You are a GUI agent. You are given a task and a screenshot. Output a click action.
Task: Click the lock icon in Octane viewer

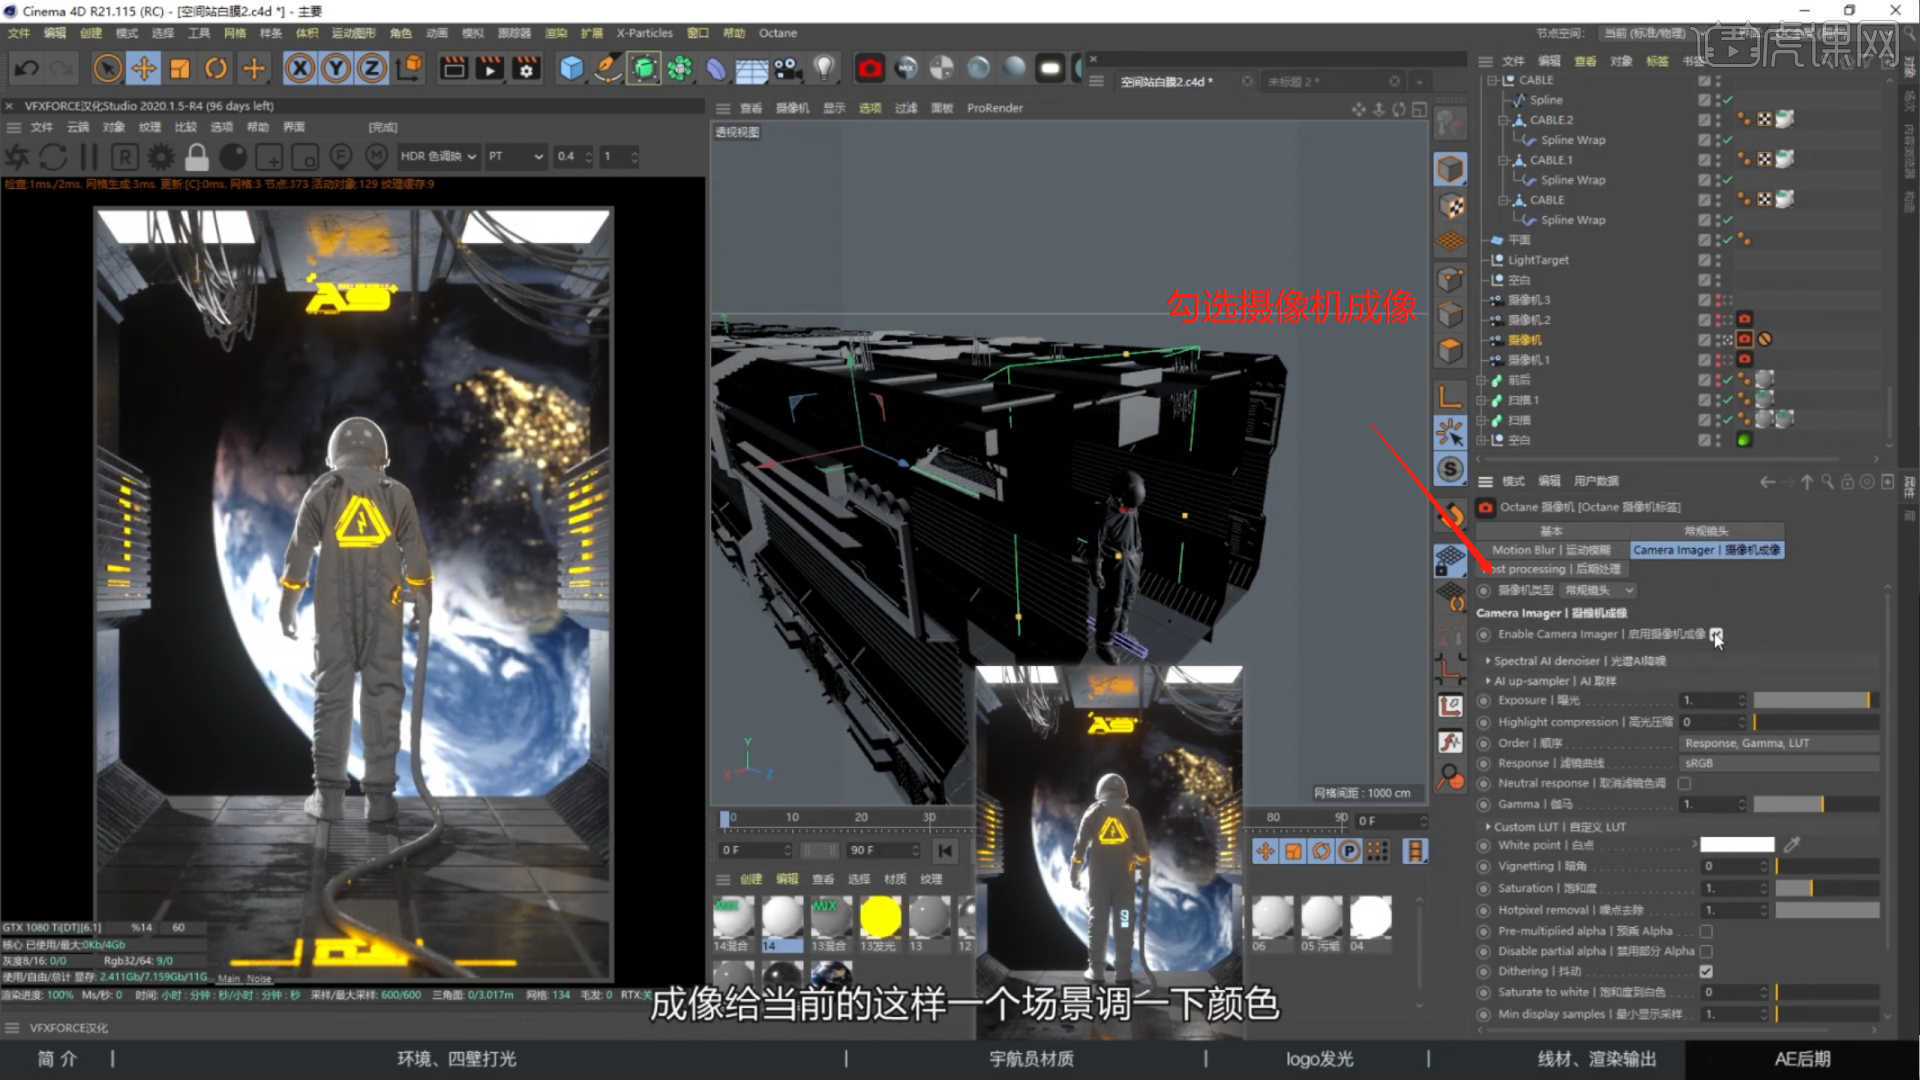coord(197,157)
